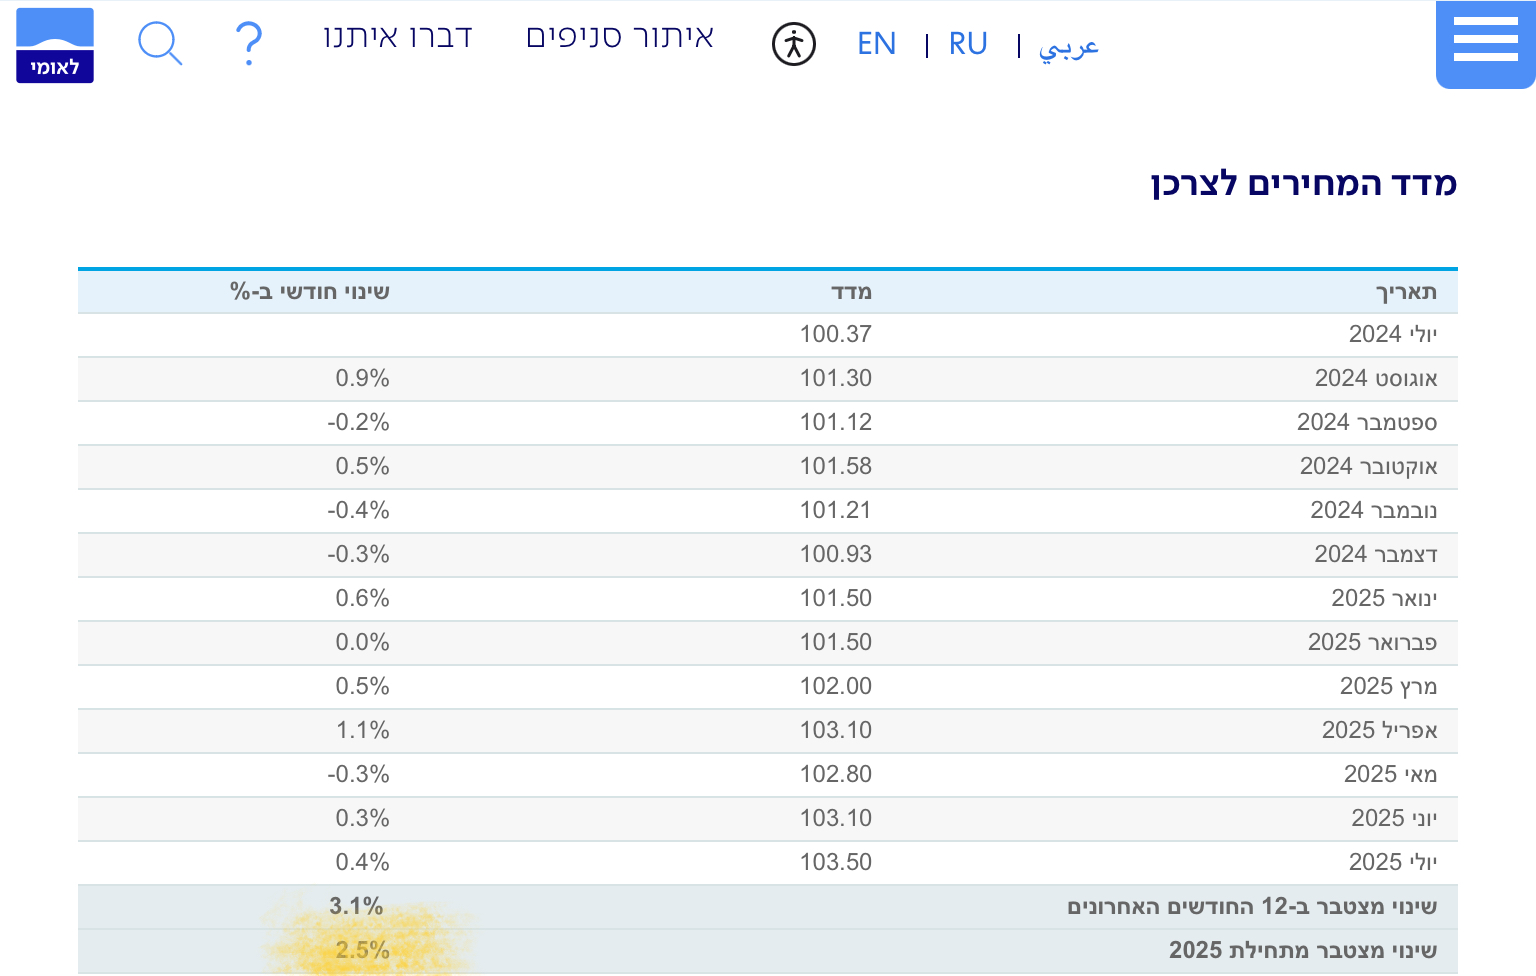Select the 0.6% monthly change cell
Screen dimensions: 1536x976
tap(362, 598)
